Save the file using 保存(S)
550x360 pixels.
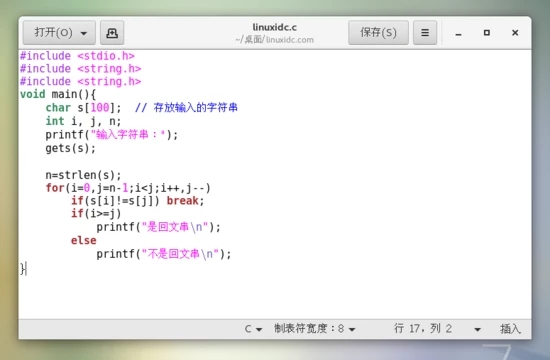click(x=378, y=33)
